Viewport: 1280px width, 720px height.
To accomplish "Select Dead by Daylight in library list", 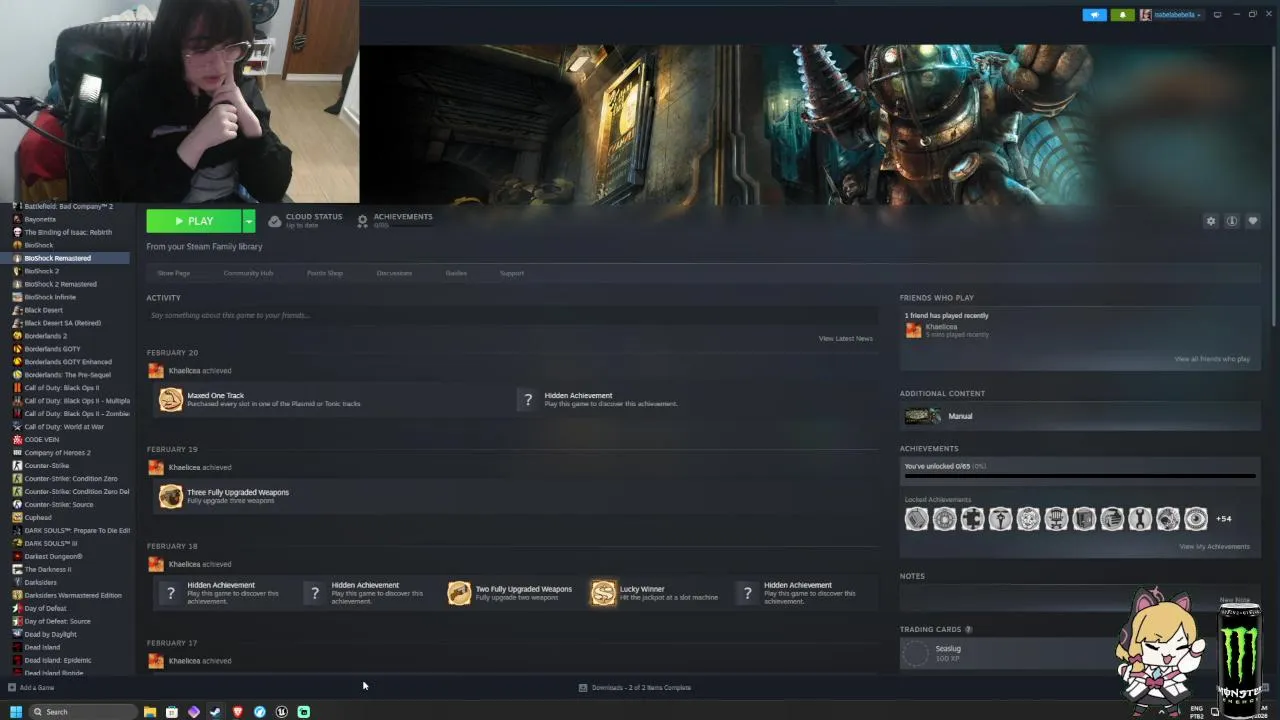I will coord(50,635).
